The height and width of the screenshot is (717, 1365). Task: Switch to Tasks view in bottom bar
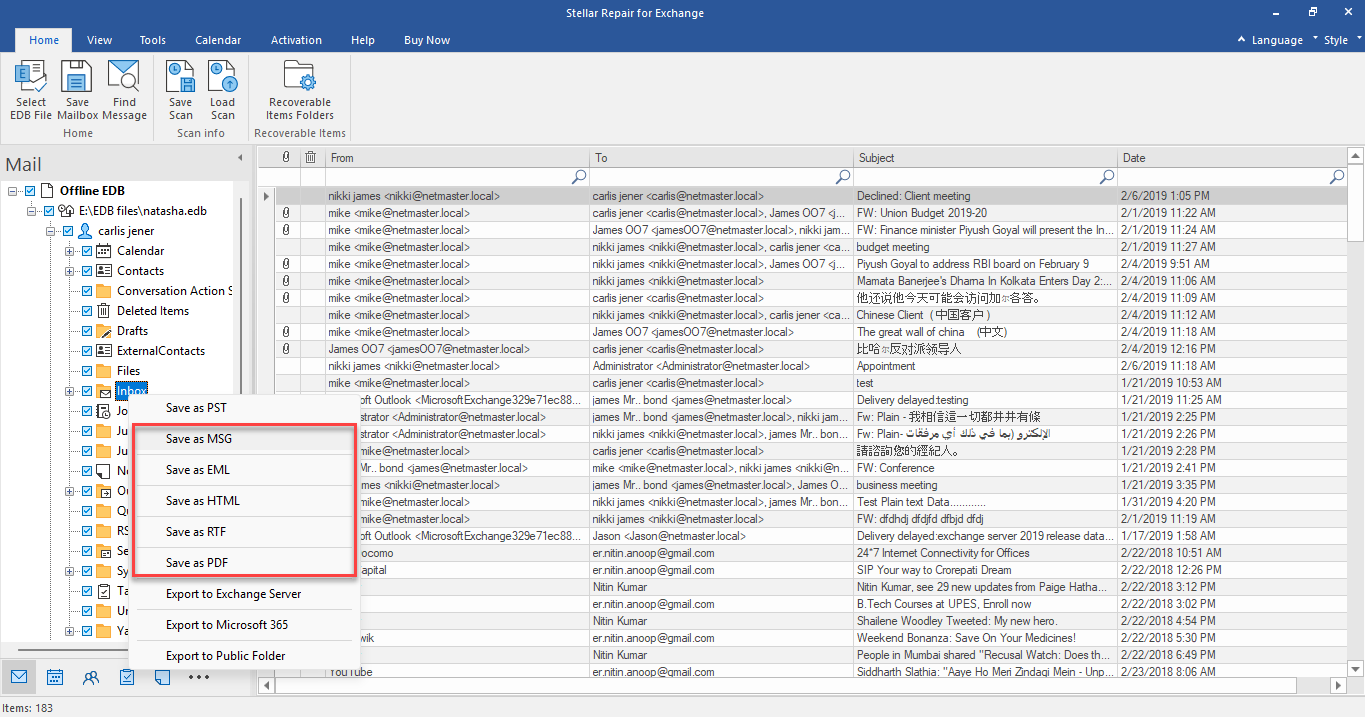point(127,677)
